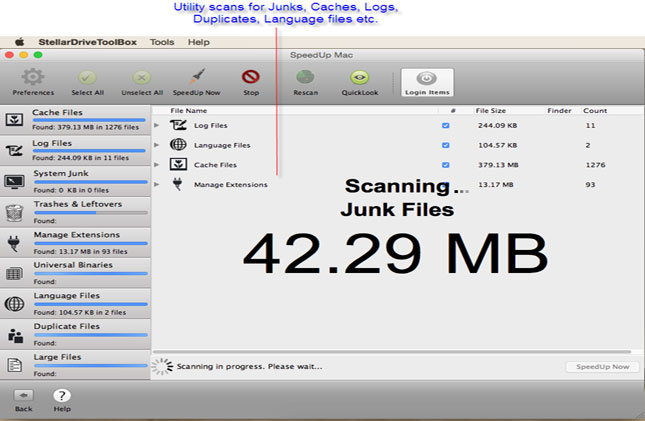The height and width of the screenshot is (421, 645).
Task: Click the Unselect All toolbar icon
Action: [x=142, y=77]
